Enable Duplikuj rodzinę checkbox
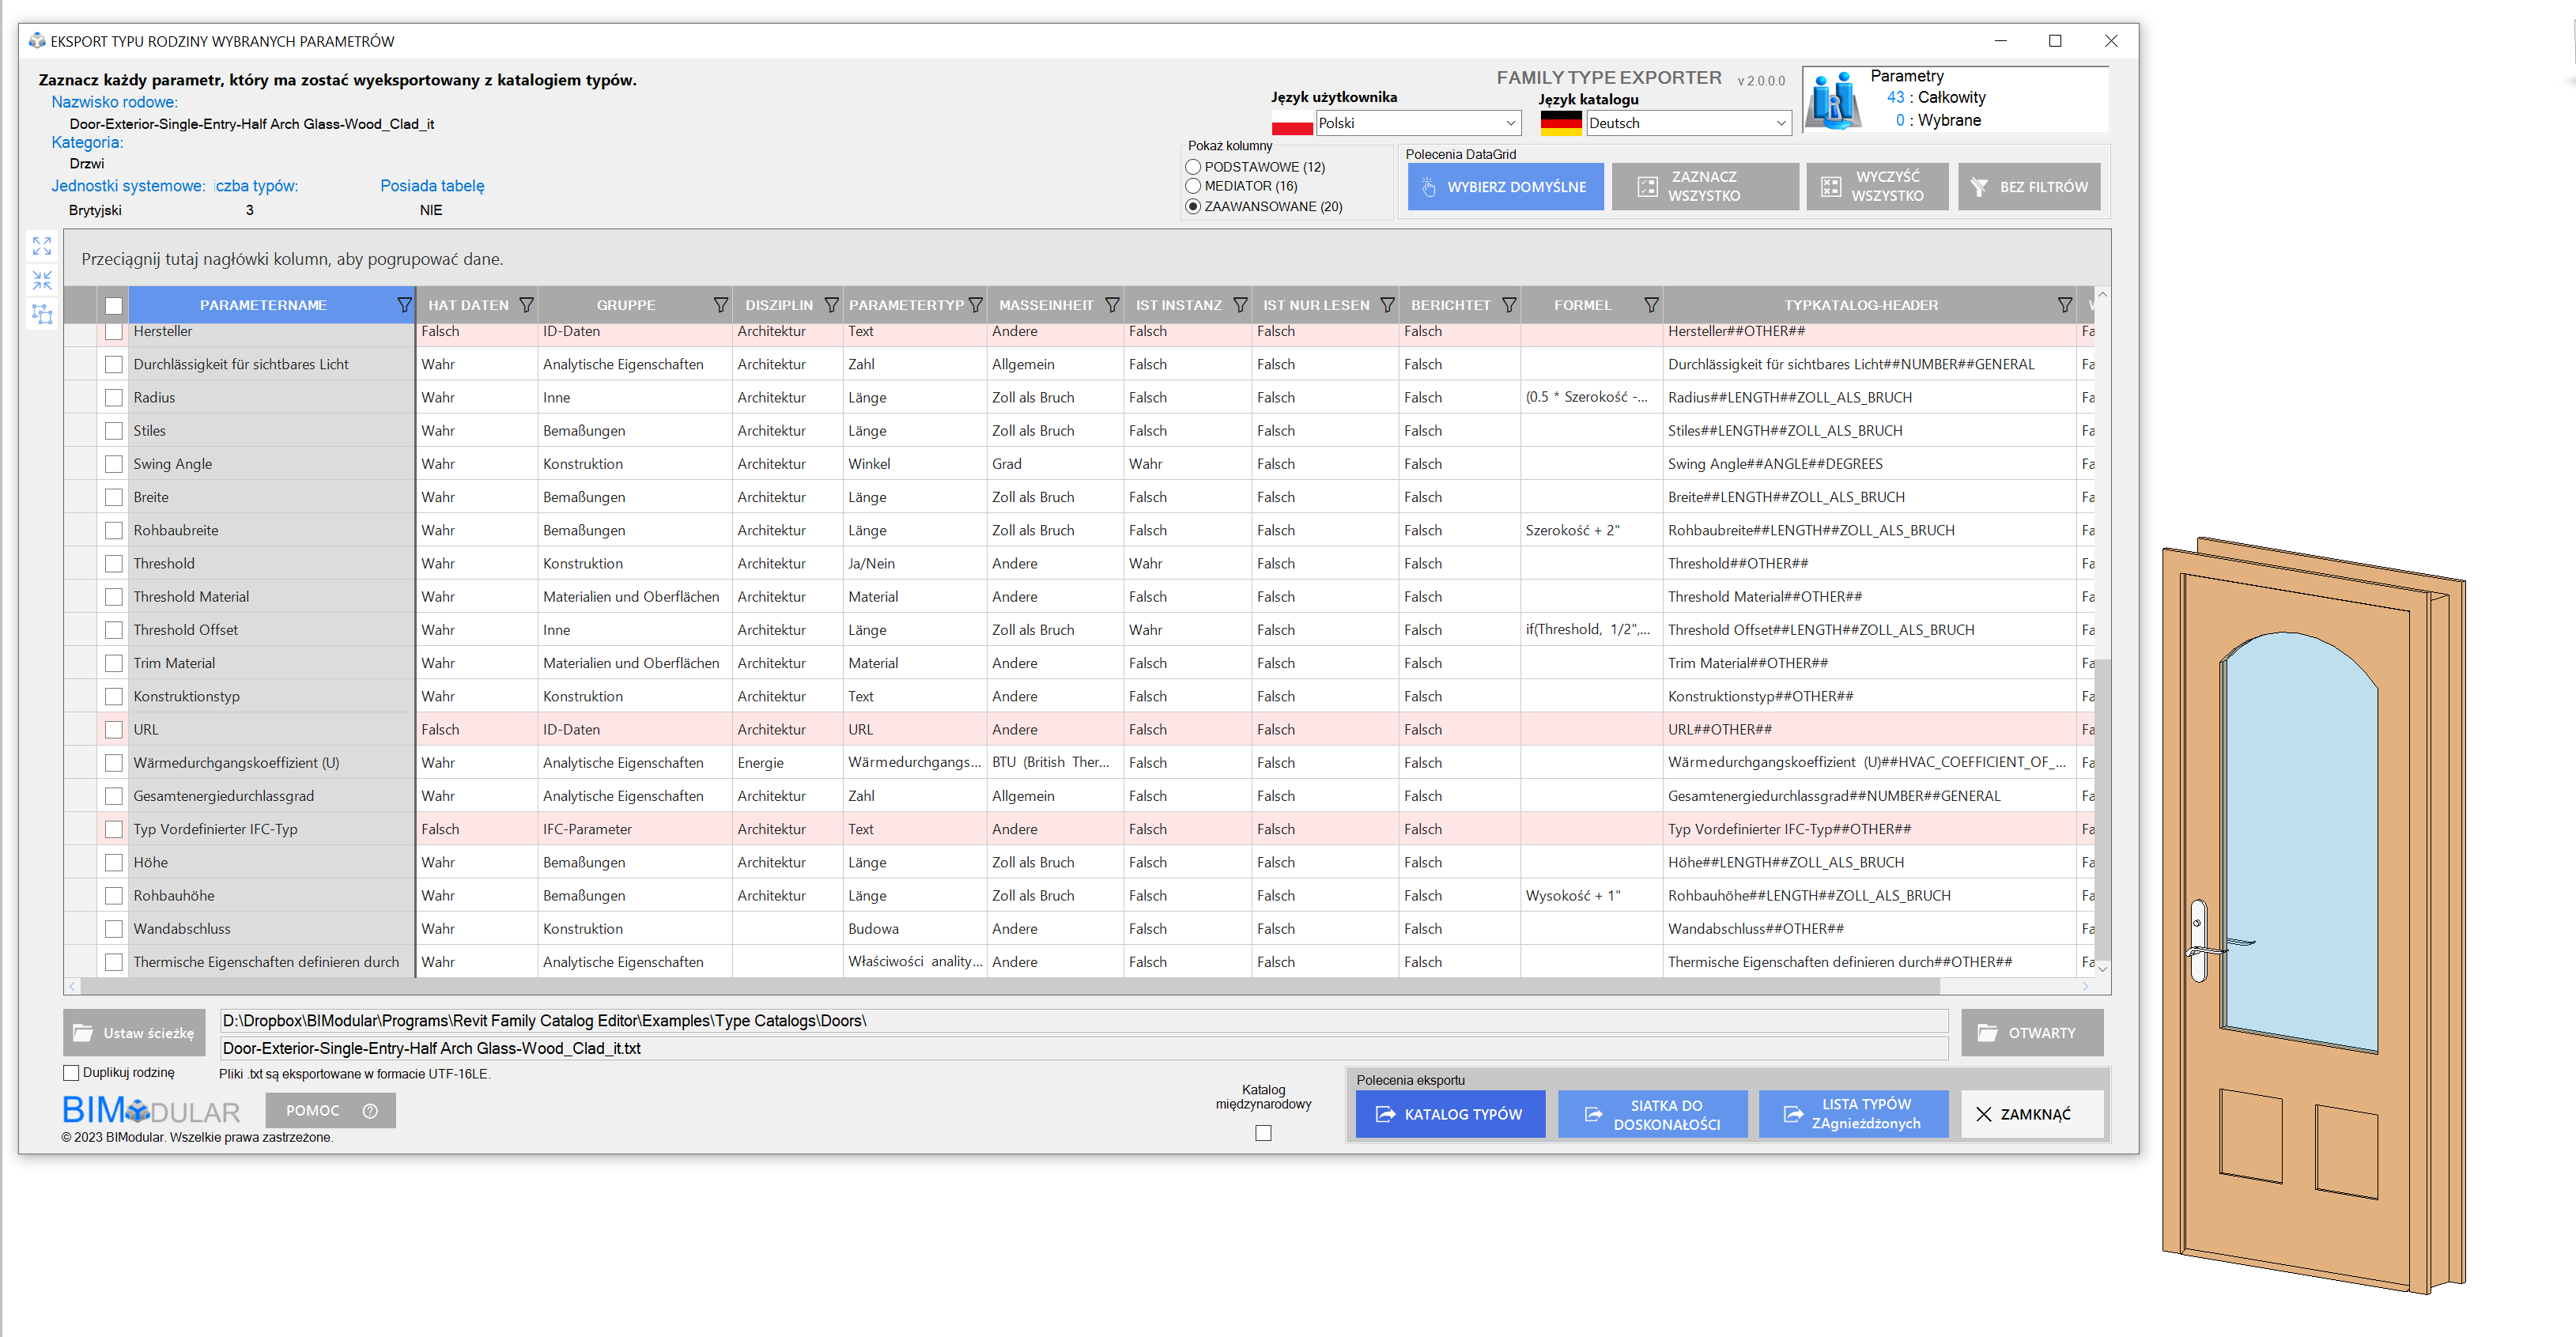Image resolution: width=2576 pixels, height=1337 pixels. click(71, 1072)
